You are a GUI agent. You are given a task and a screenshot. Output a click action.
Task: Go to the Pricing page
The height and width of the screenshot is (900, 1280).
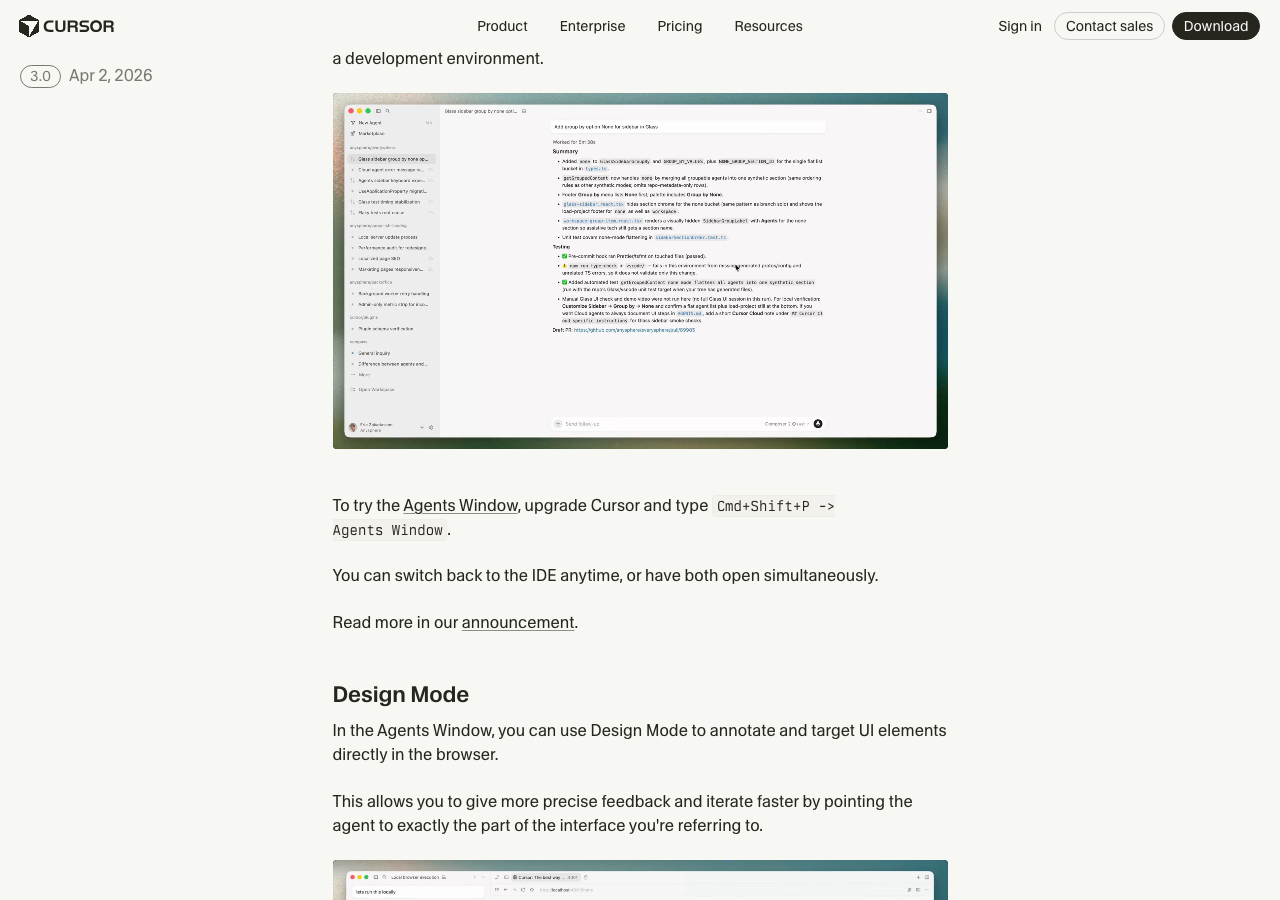679,26
